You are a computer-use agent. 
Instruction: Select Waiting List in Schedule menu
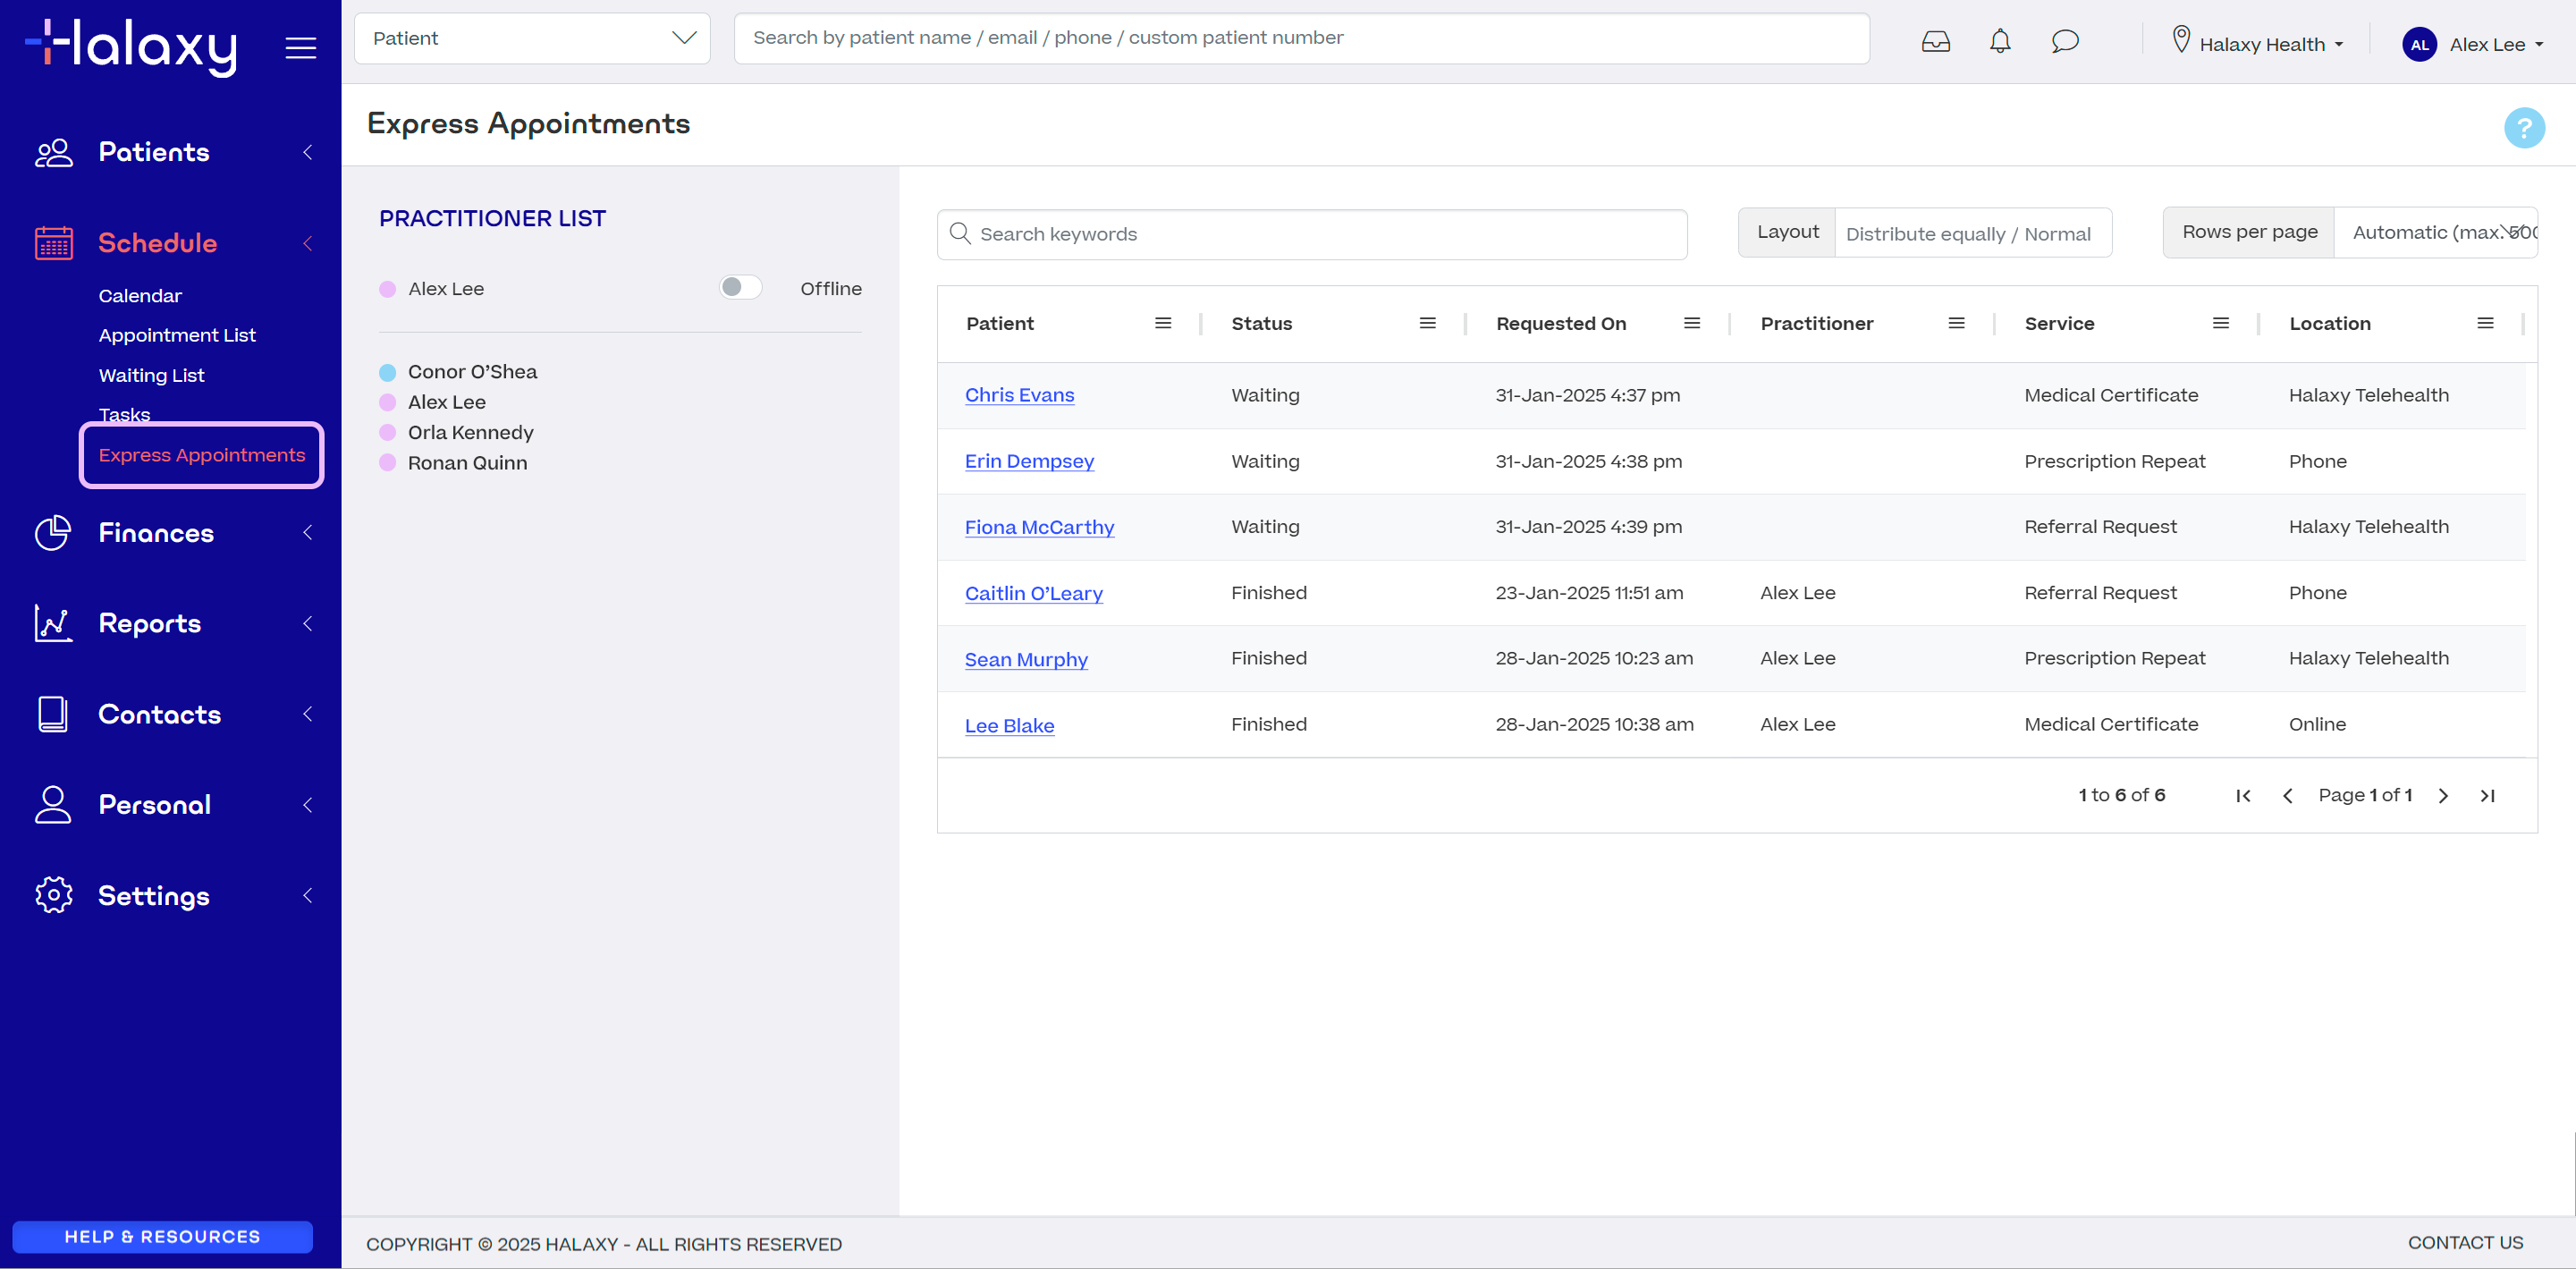151,375
